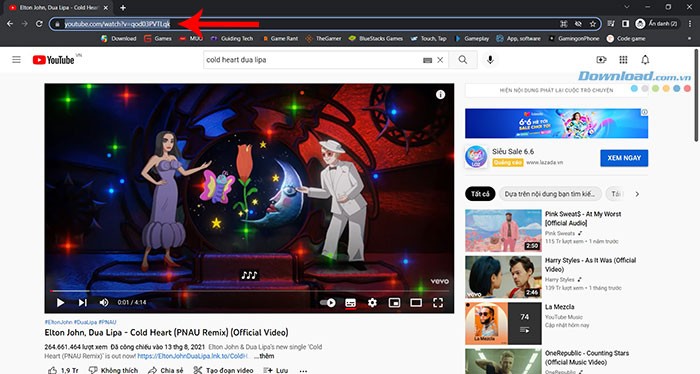700x374 pixels.
Task: Open the Gameplay bookmark
Action: pos(472,39)
